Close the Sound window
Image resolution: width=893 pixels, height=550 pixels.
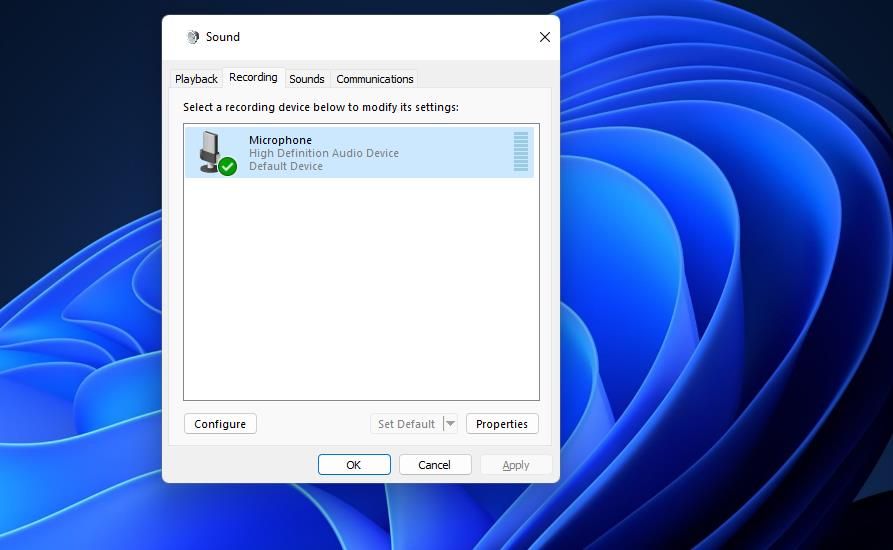click(x=544, y=37)
